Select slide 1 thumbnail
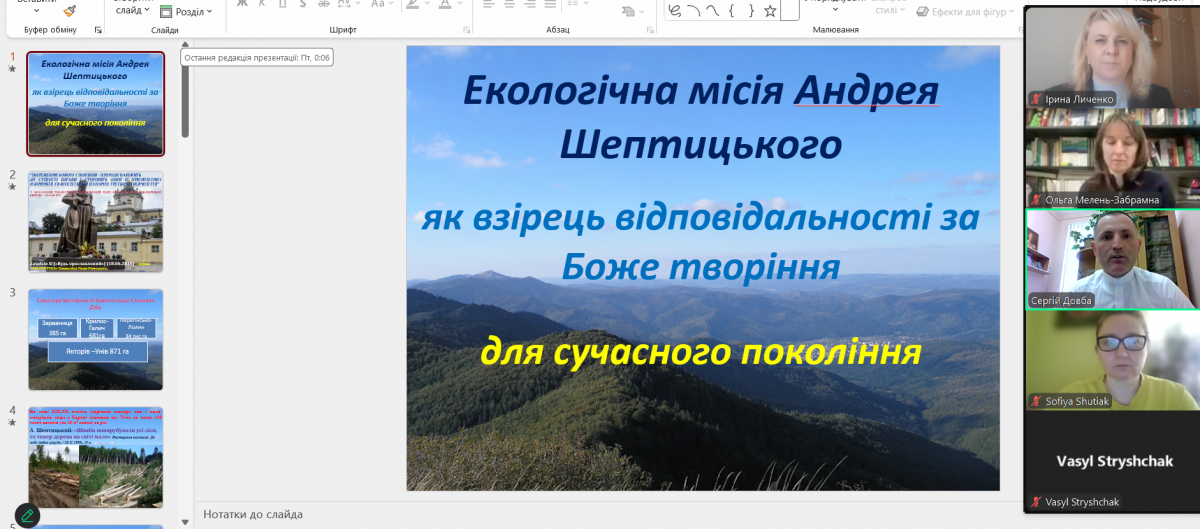This screenshot has width=1200, height=529. (x=96, y=103)
